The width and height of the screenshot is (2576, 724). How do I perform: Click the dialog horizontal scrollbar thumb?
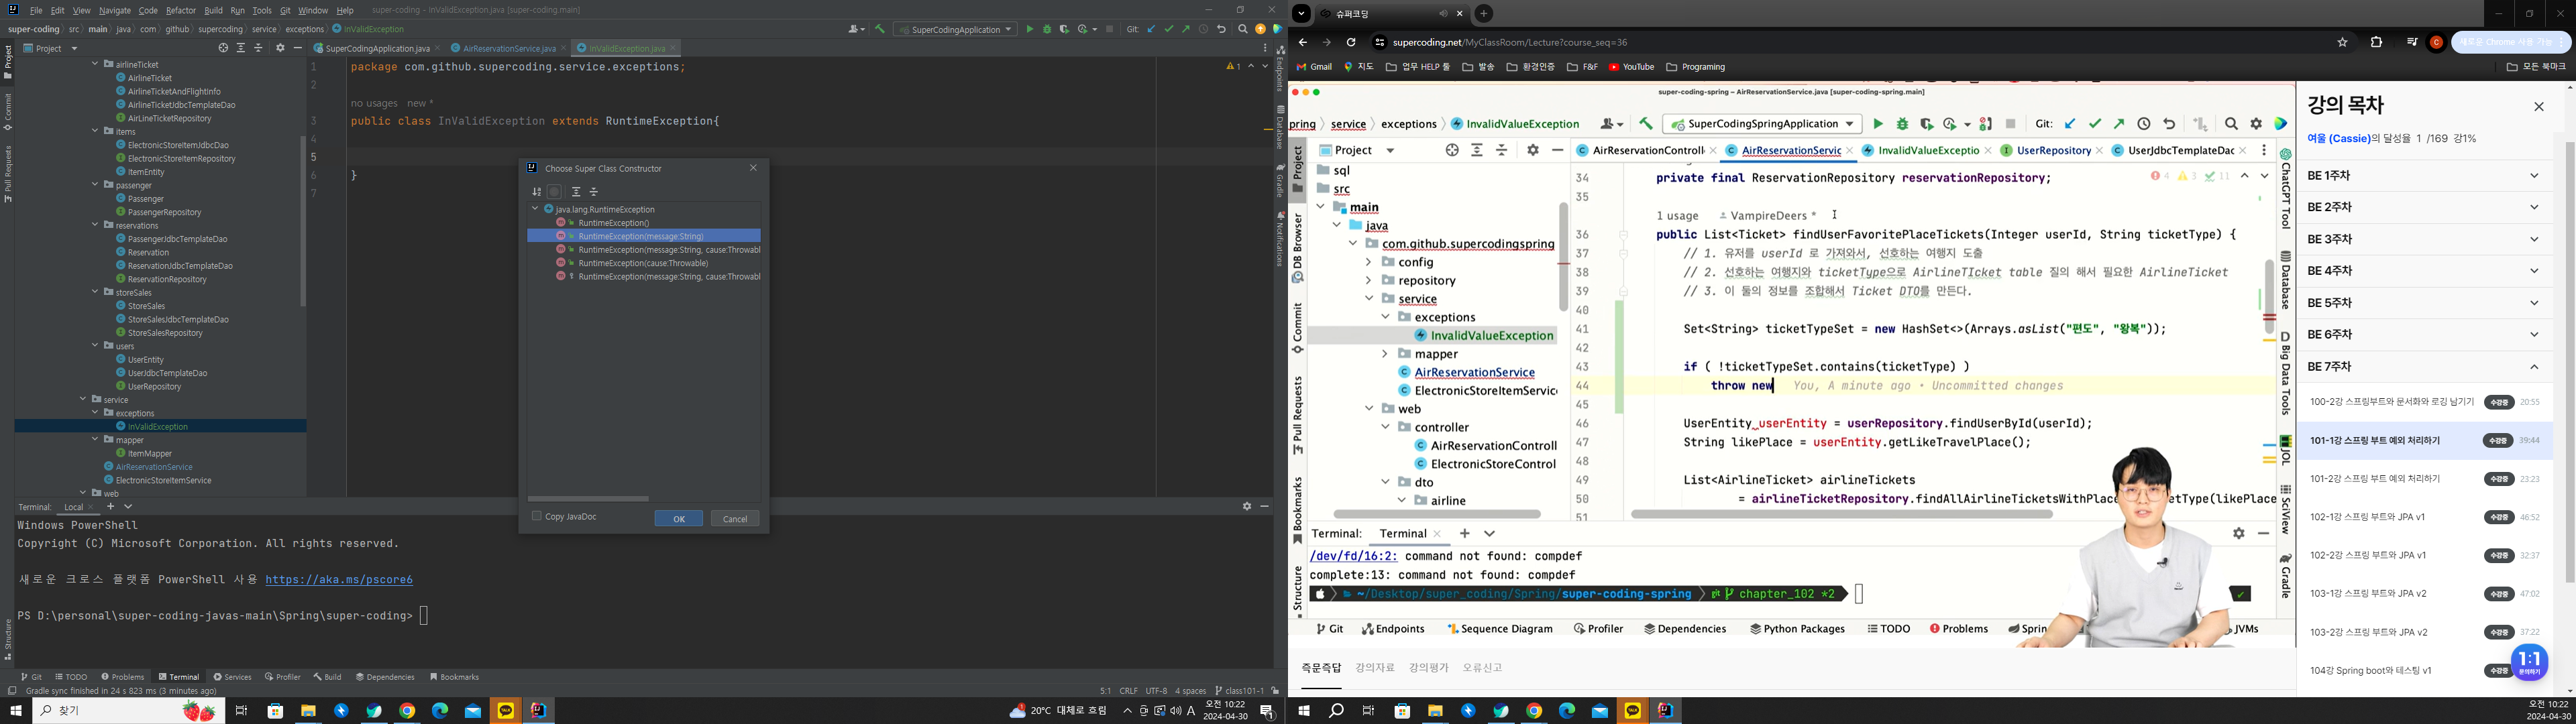tap(588, 498)
